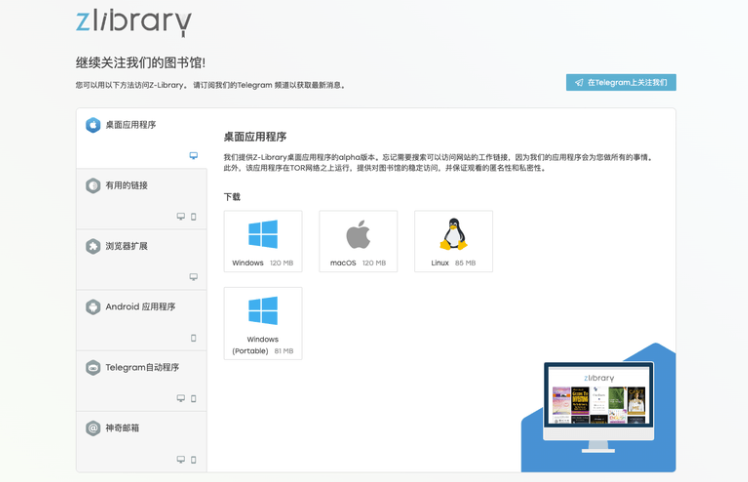Click monitor icon under 神奇邮箱

coord(181,459)
